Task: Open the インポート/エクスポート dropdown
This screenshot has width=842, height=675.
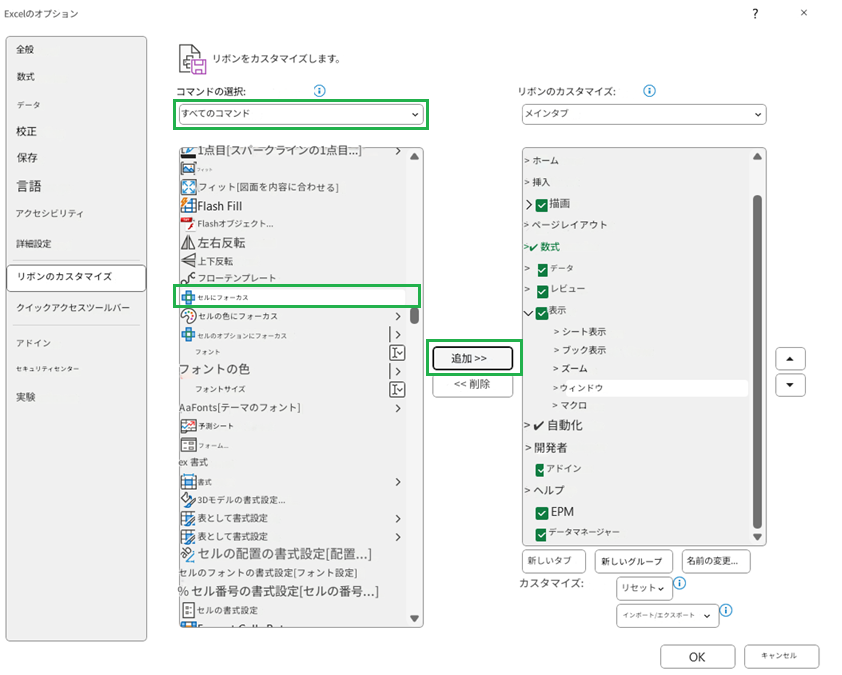Action: [667, 616]
